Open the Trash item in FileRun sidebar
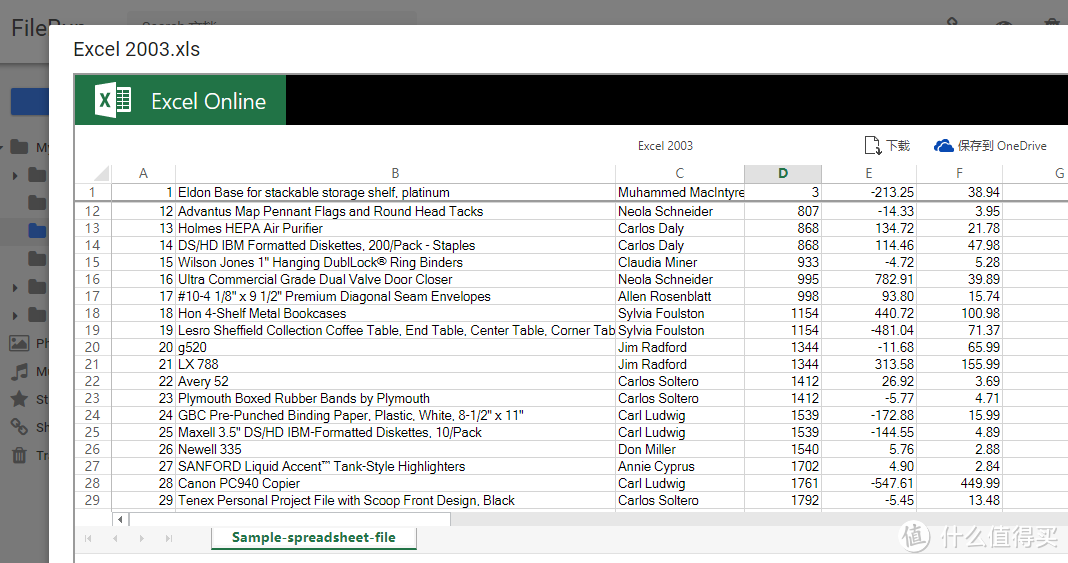Screen dimensions: 1068x563 (20, 455)
